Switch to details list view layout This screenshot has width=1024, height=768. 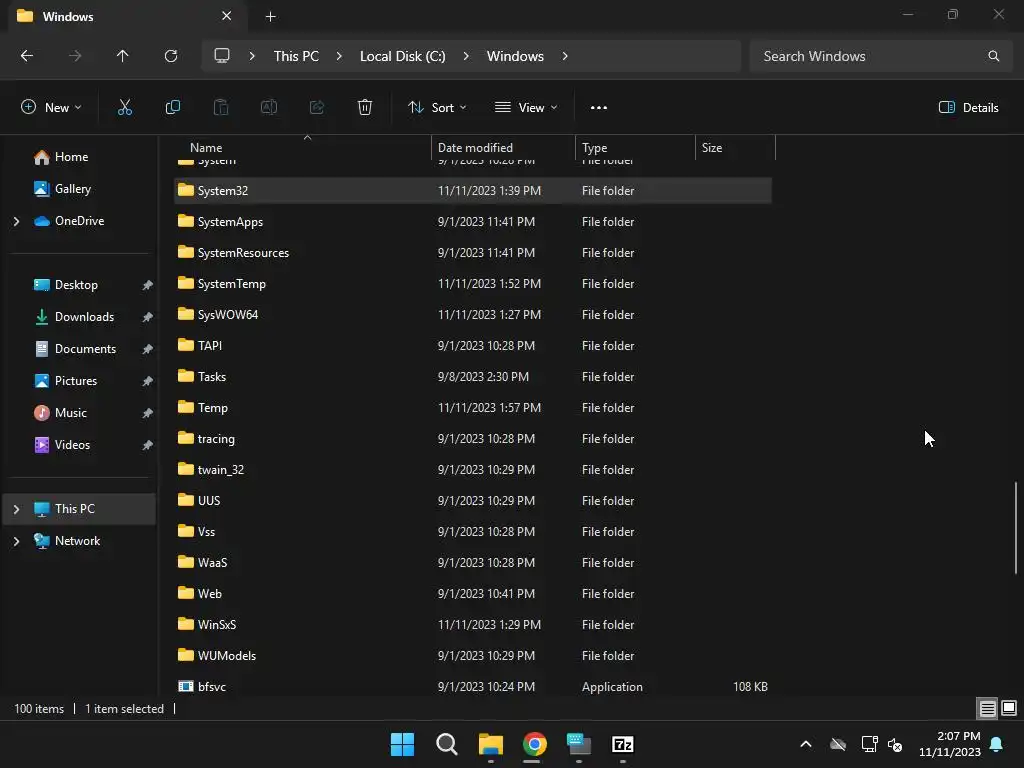(987, 709)
